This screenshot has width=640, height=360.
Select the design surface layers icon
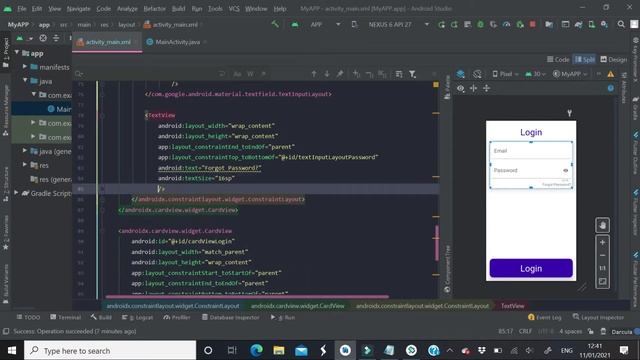pos(460,74)
